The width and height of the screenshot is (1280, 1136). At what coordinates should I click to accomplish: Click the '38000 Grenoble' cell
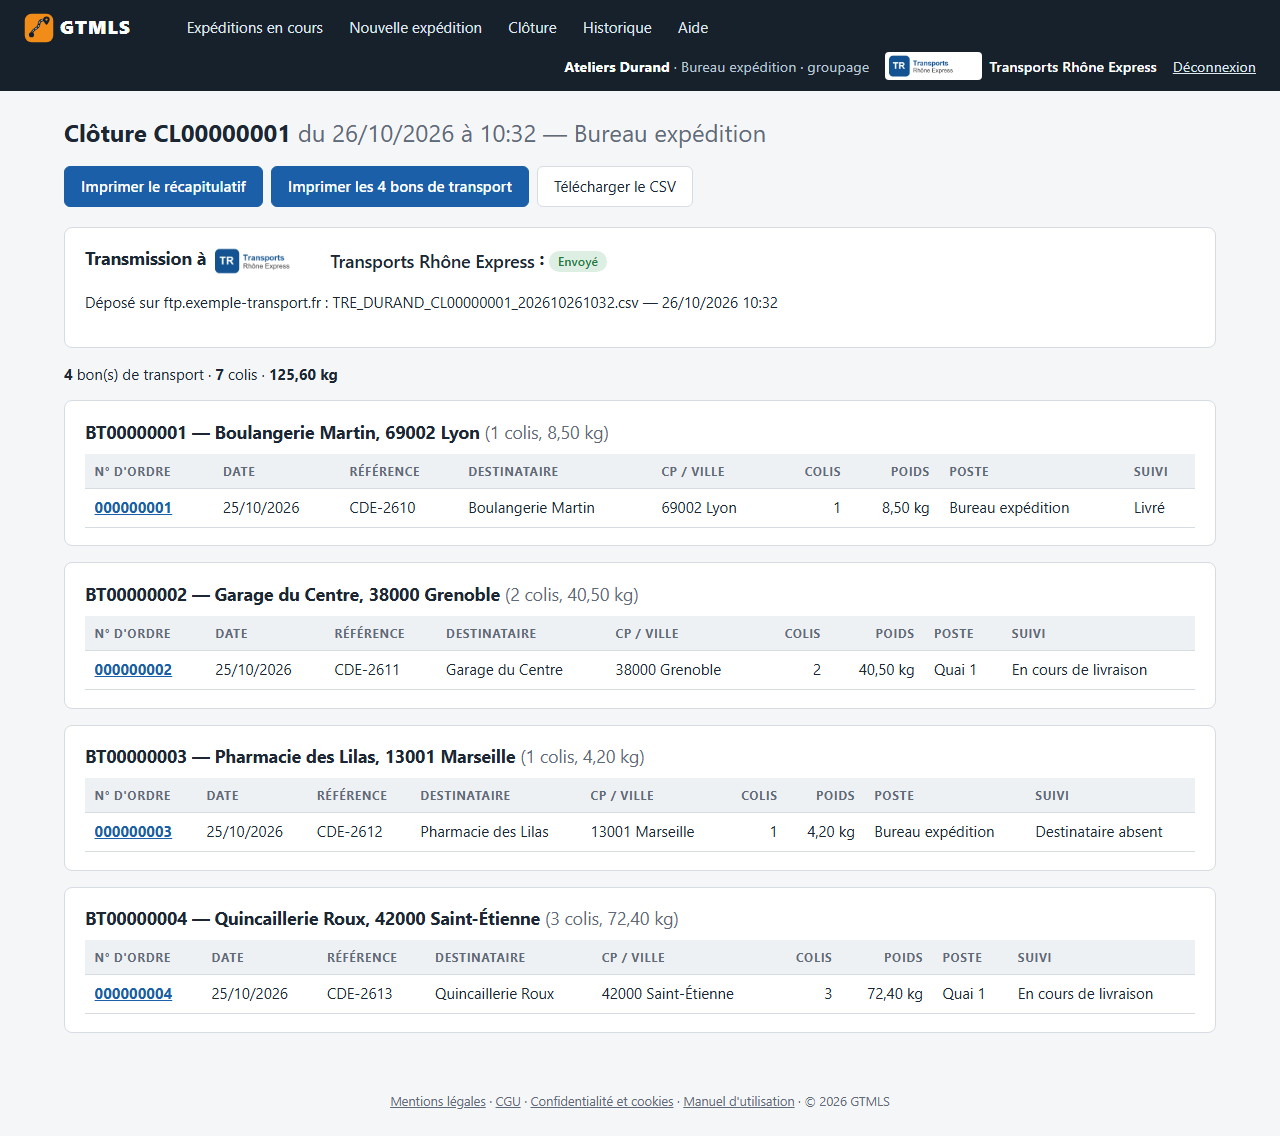(x=668, y=670)
